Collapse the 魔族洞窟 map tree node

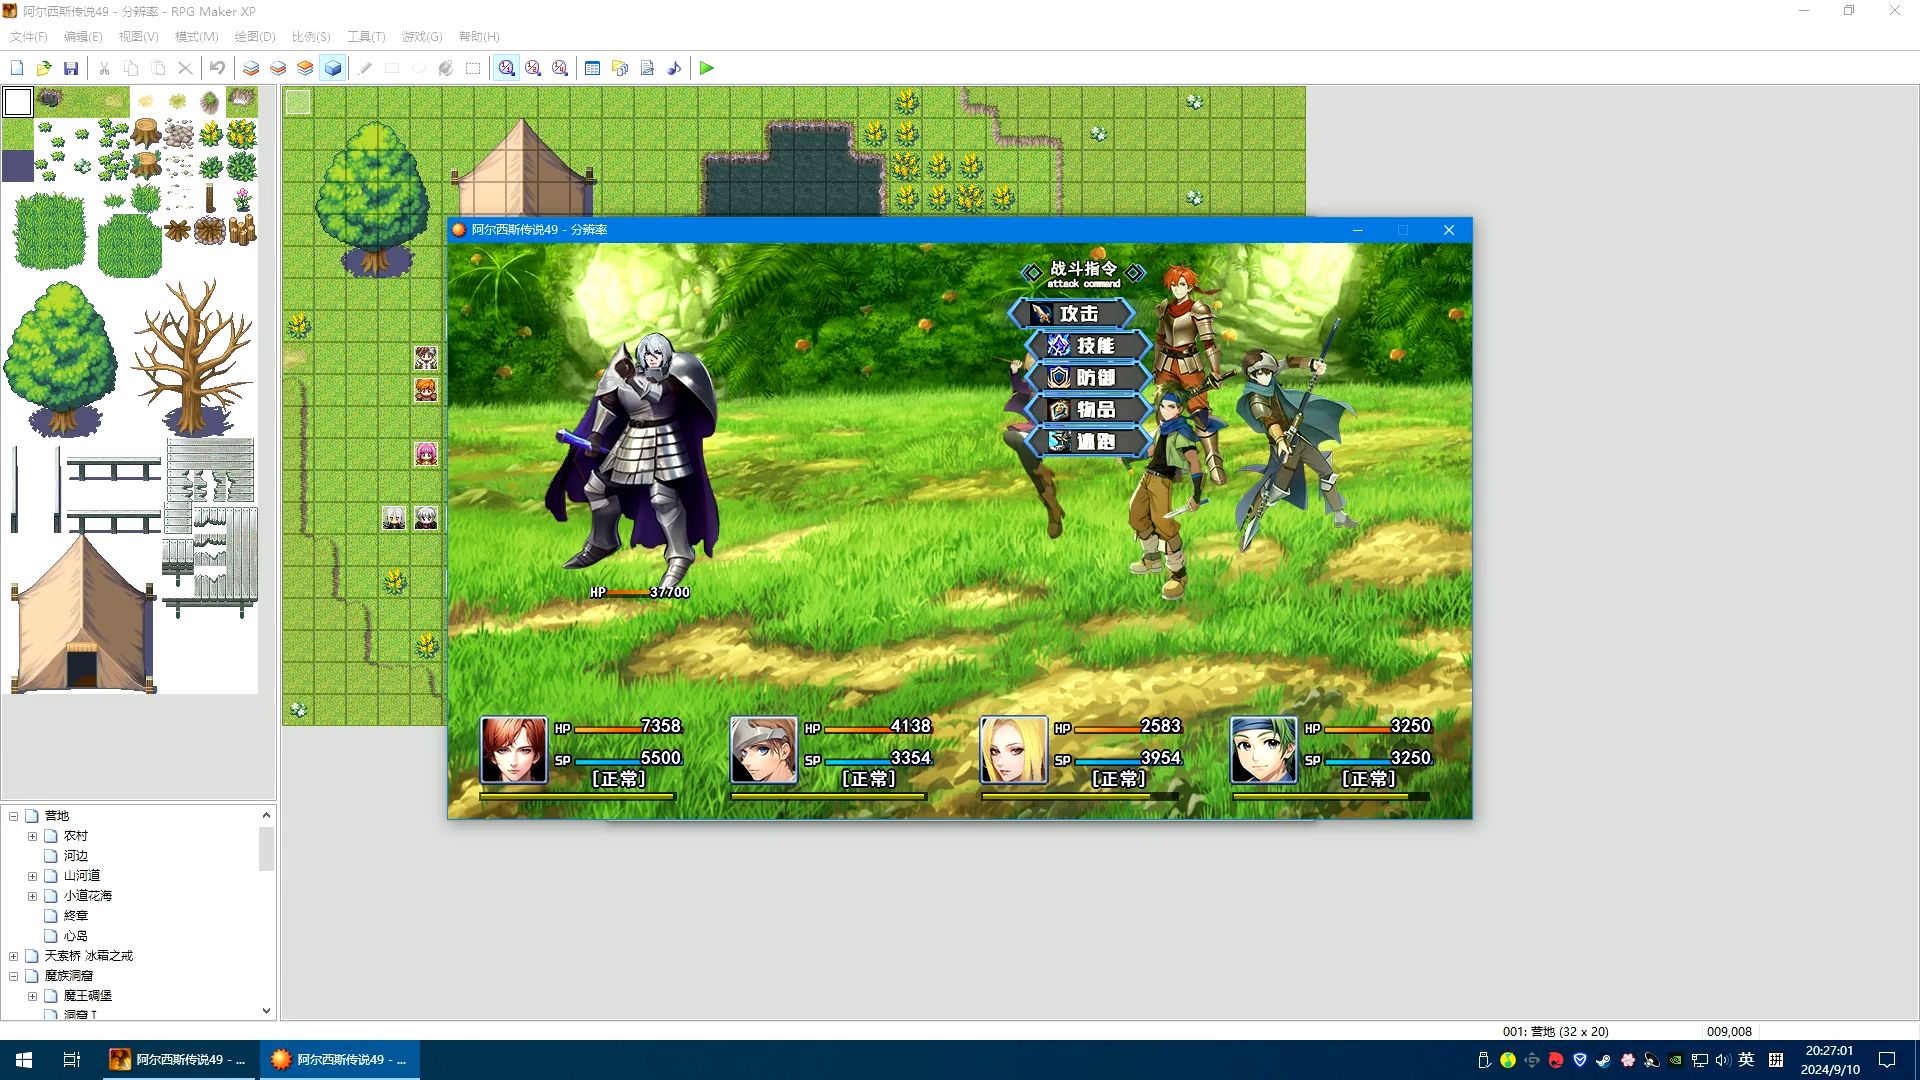click(14, 976)
